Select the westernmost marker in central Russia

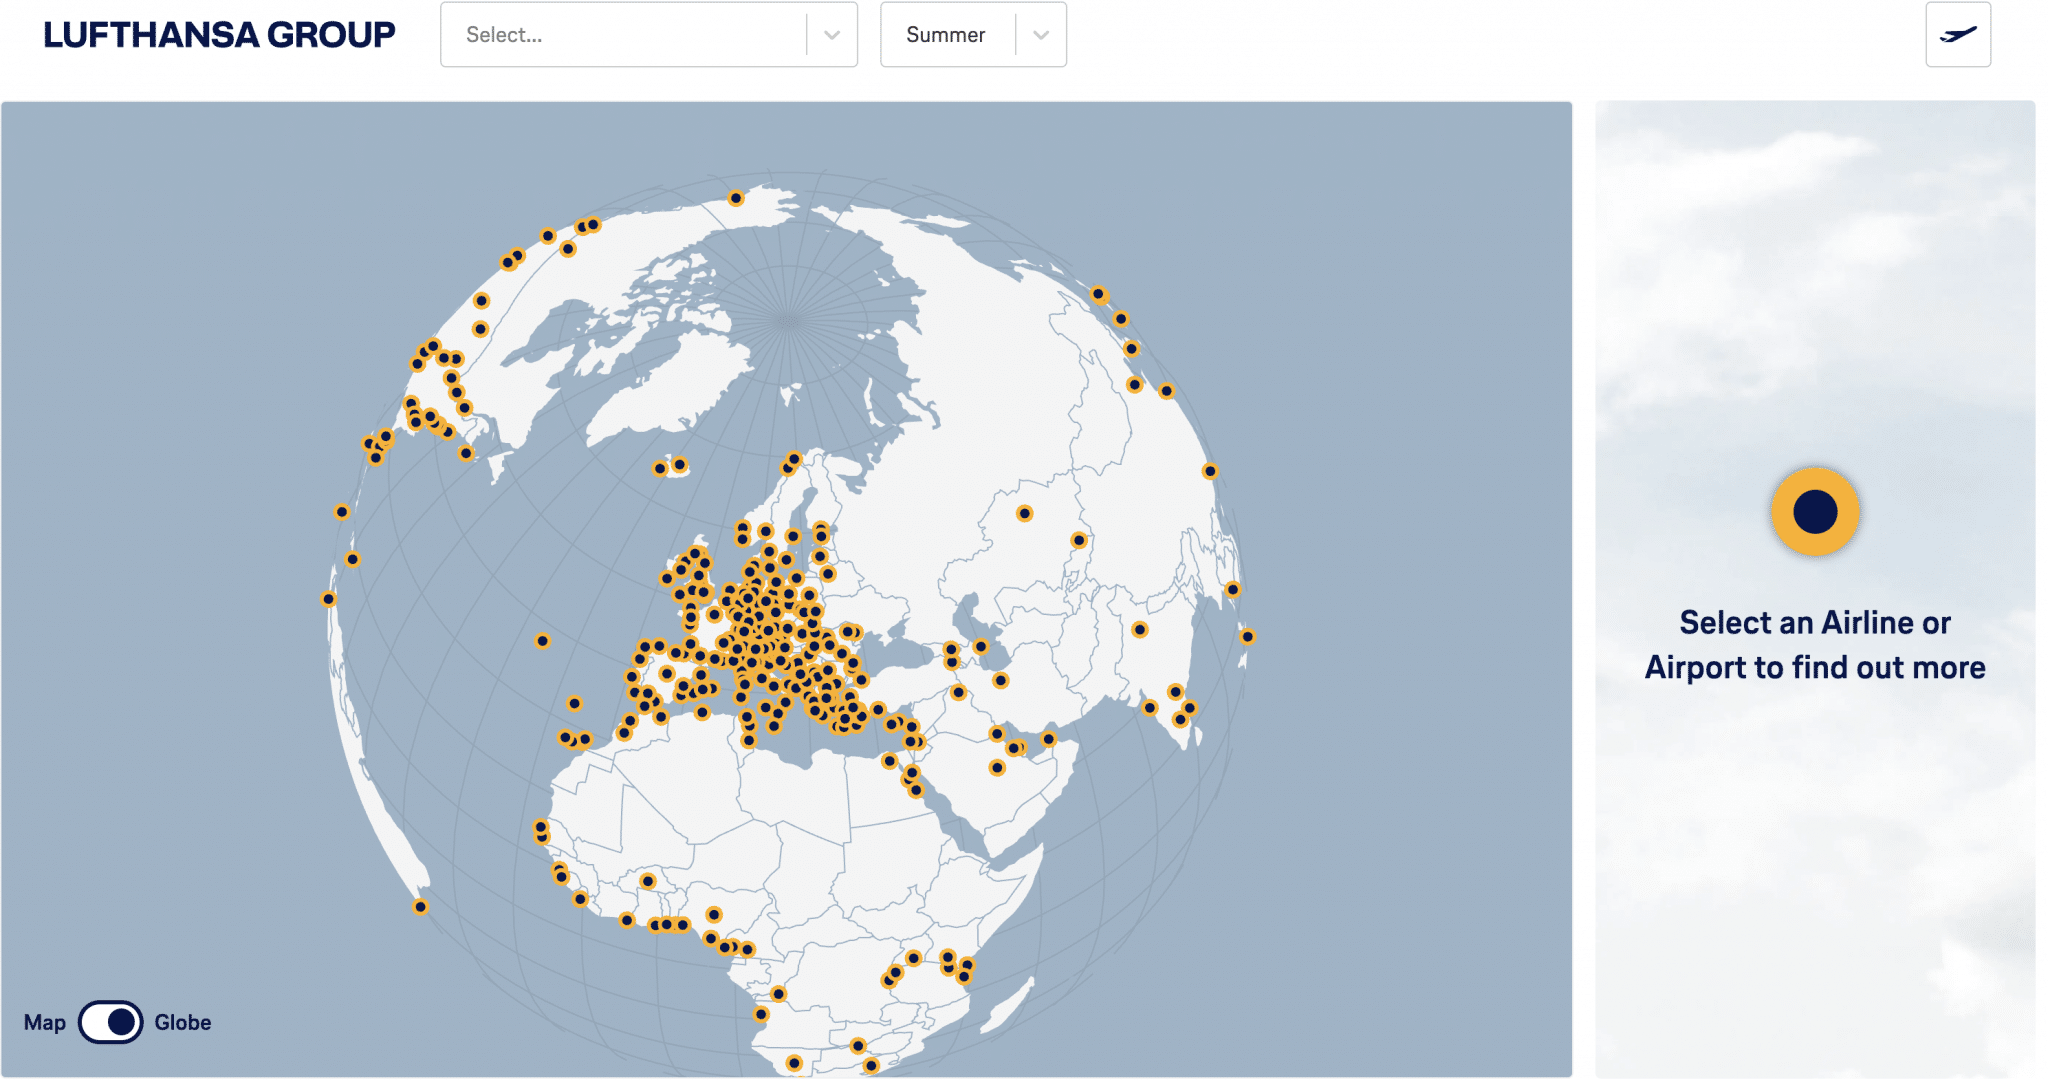1024,513
